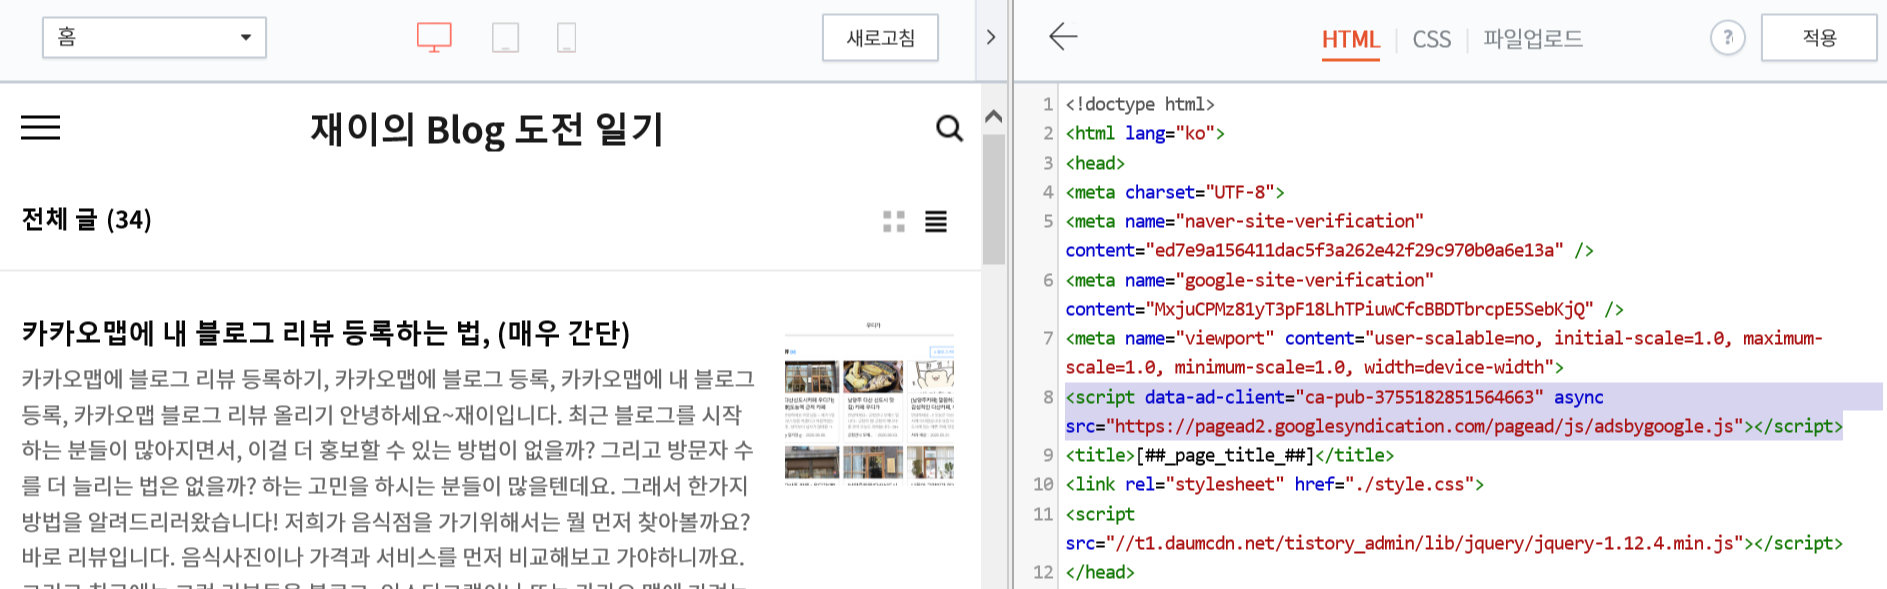Switch to the CSS tab
1887x589 pixels.
(x=1431, y=40)
